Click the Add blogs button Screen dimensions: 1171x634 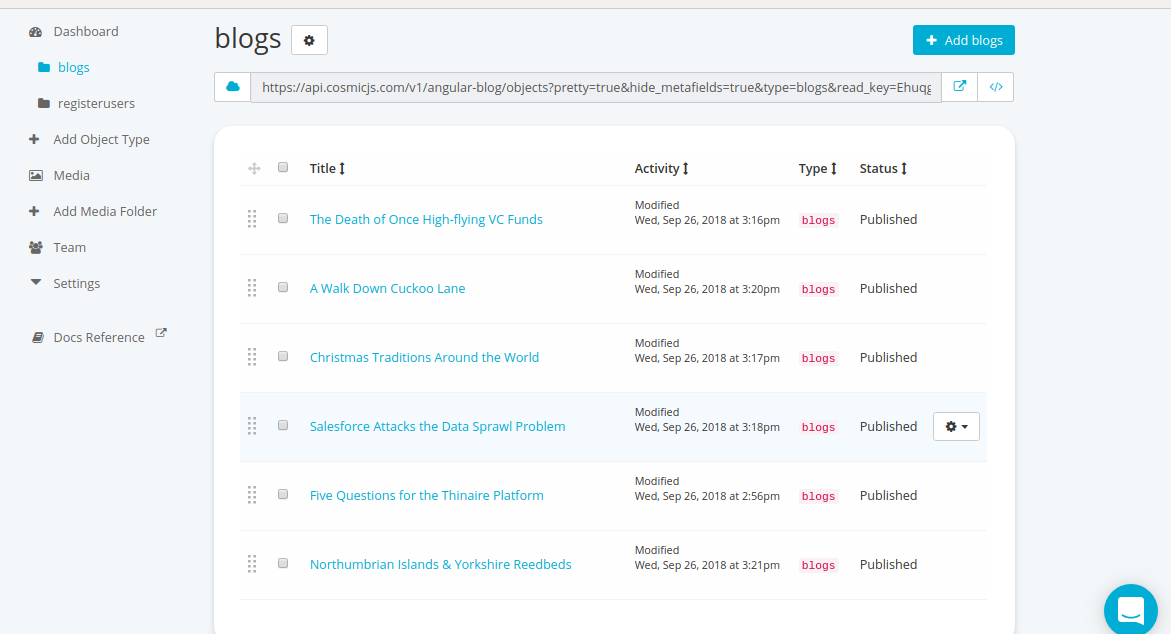tap(963, 40)
